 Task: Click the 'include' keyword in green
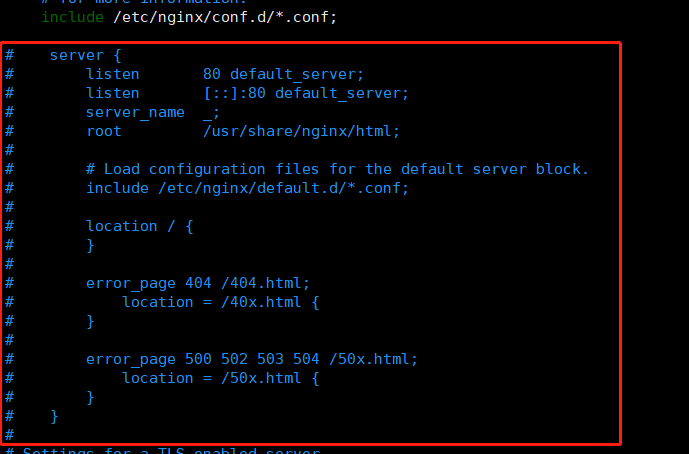click(73, 17)
